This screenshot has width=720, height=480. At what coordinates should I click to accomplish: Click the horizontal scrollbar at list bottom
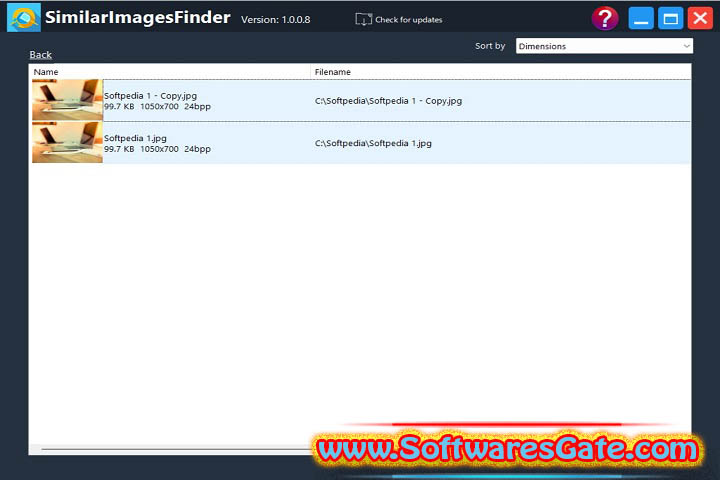pyautogui.click(x=177, y=449)
